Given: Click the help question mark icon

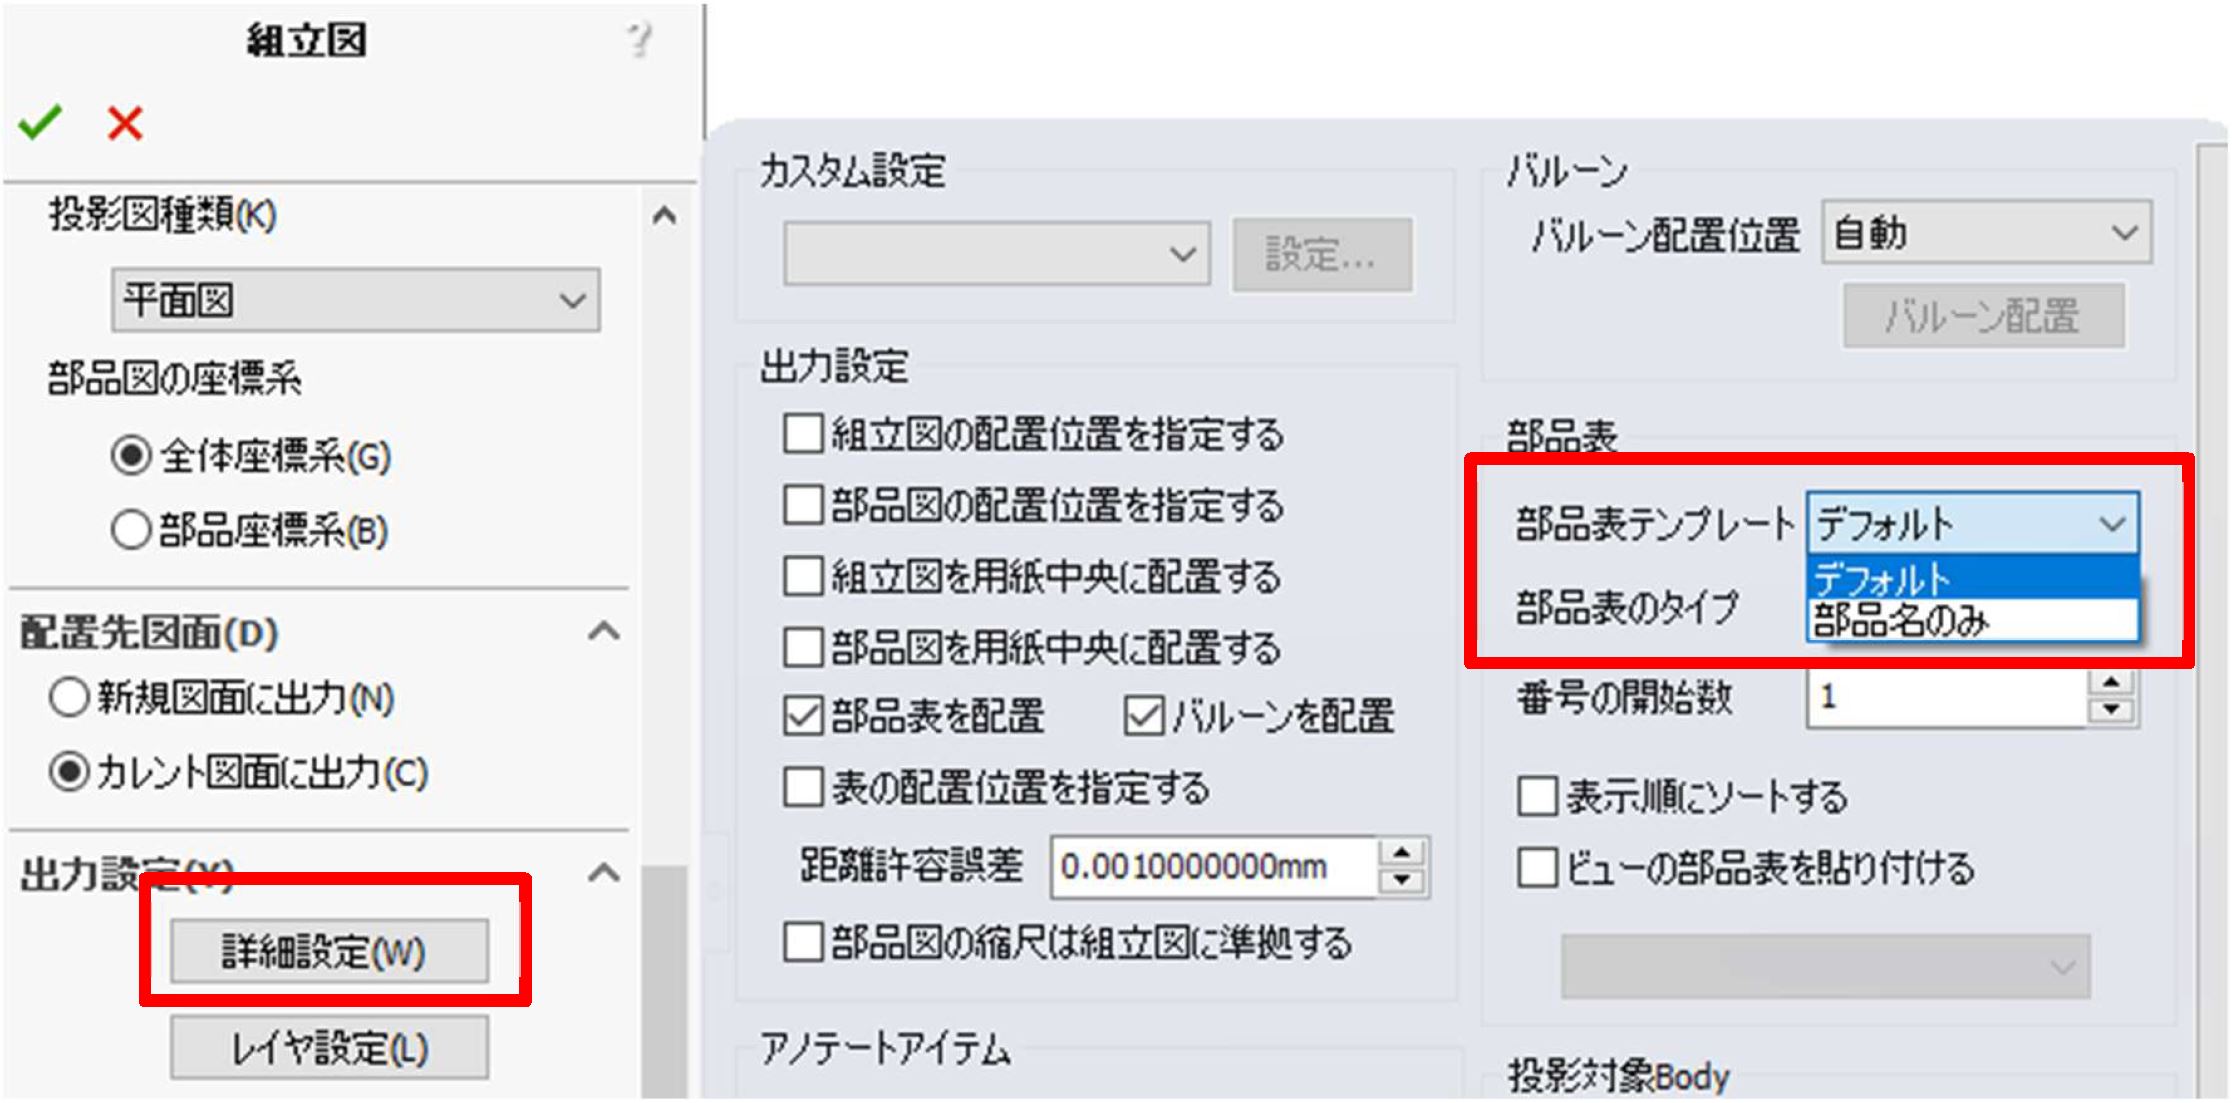Looking at the screenshot, I should [638, 40].
